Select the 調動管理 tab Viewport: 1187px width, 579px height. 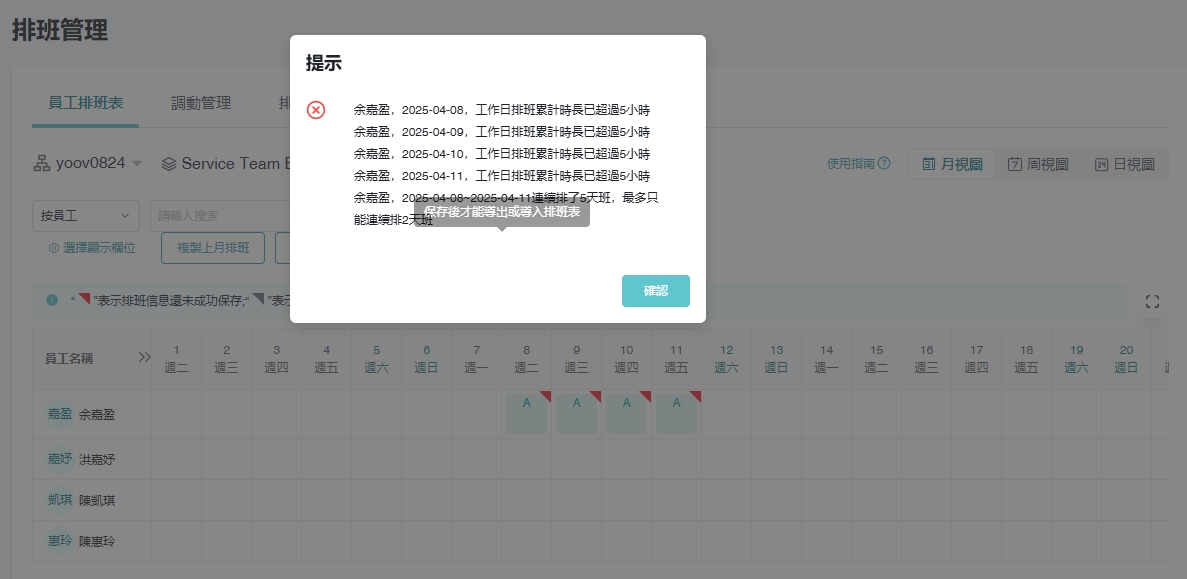201,103
